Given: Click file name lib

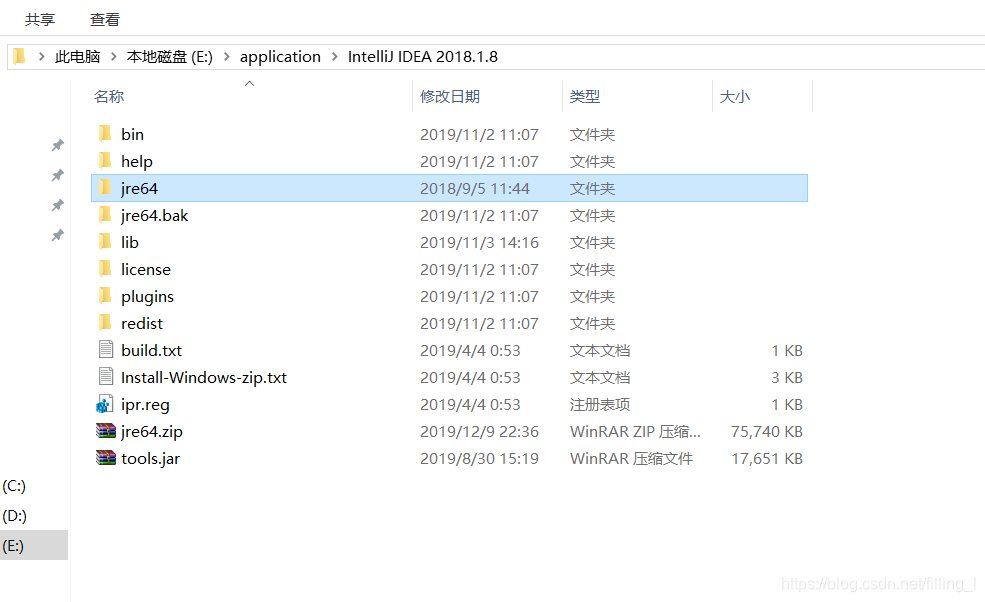Looking at the screenshot, I should tap(129, 243).
